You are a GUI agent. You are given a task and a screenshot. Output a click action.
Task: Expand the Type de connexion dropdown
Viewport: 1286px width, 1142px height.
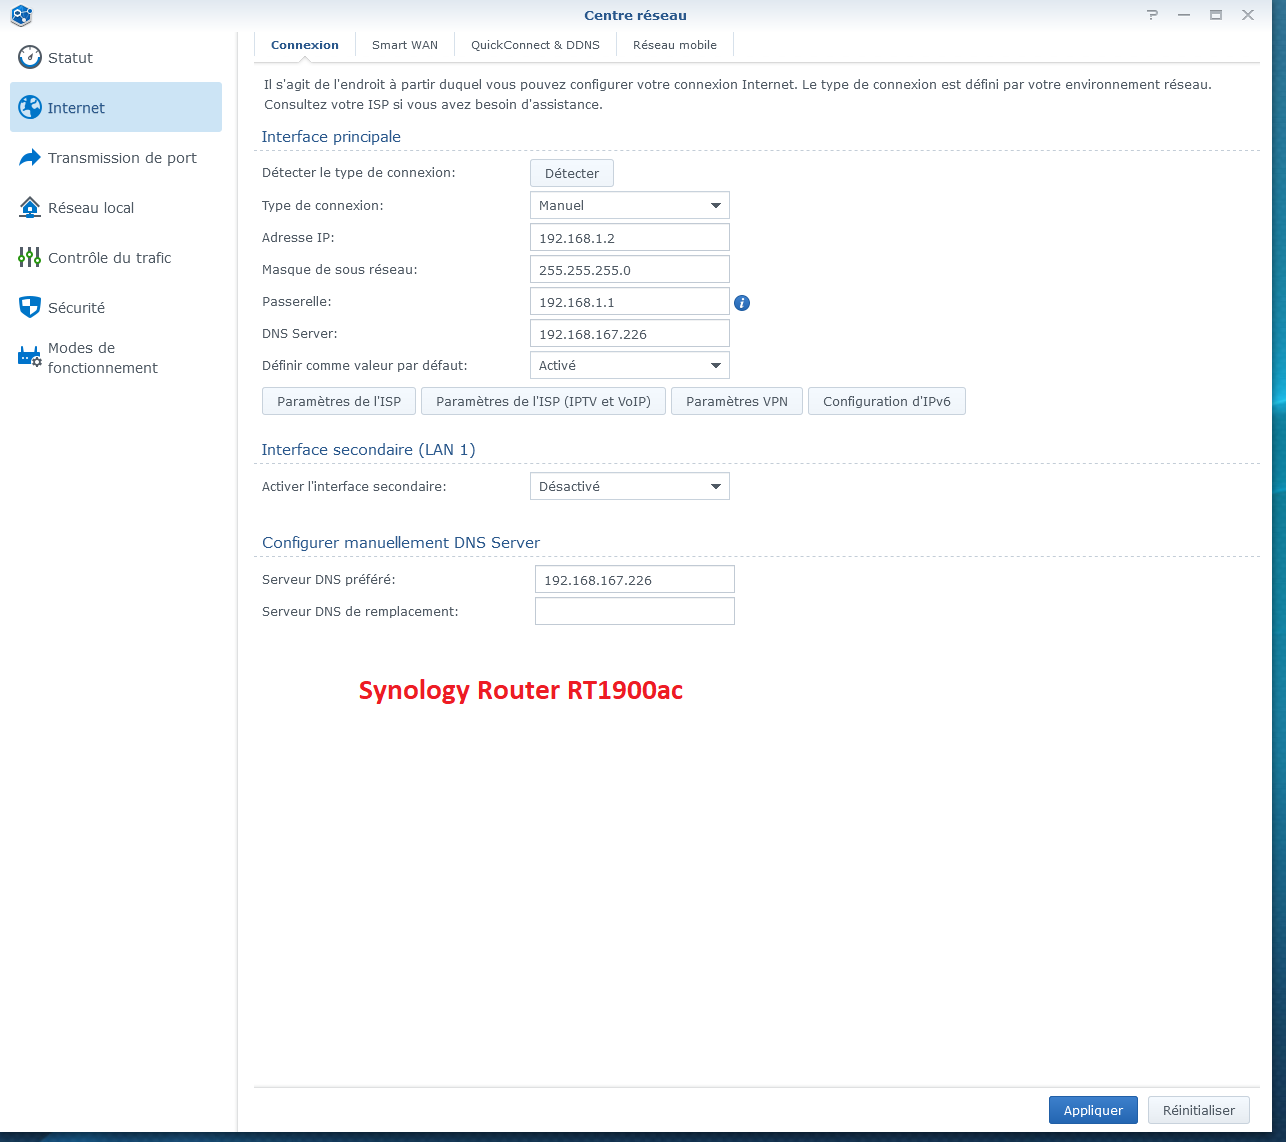pyautogui.click(x=629, y=205)
